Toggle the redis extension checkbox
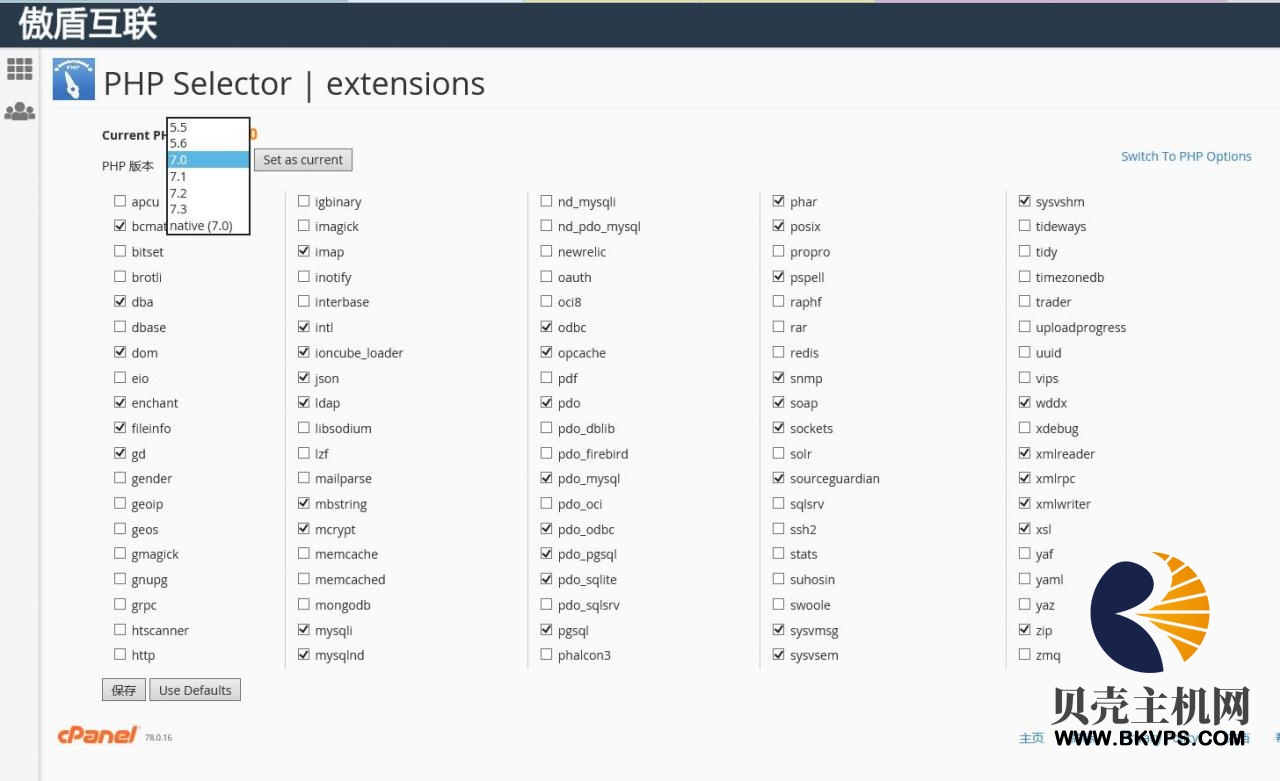This screenshot has width=1280, height=781. point(779,352)
